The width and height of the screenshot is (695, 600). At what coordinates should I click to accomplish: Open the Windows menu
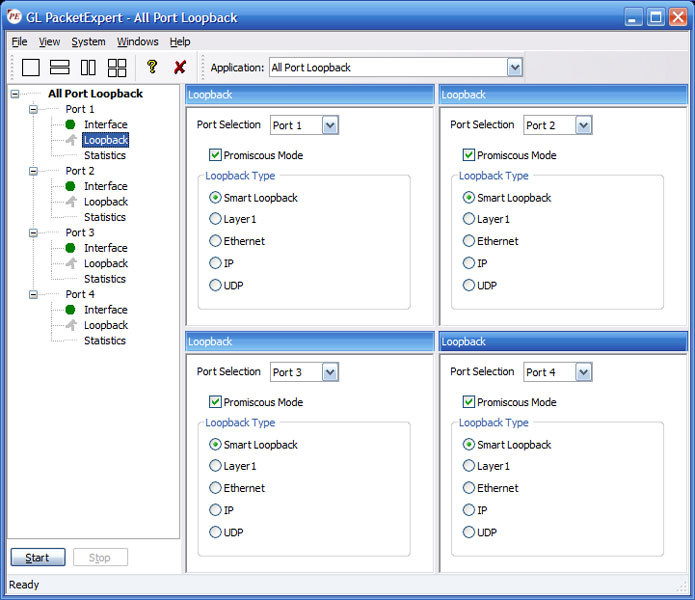tap(137, 42)
